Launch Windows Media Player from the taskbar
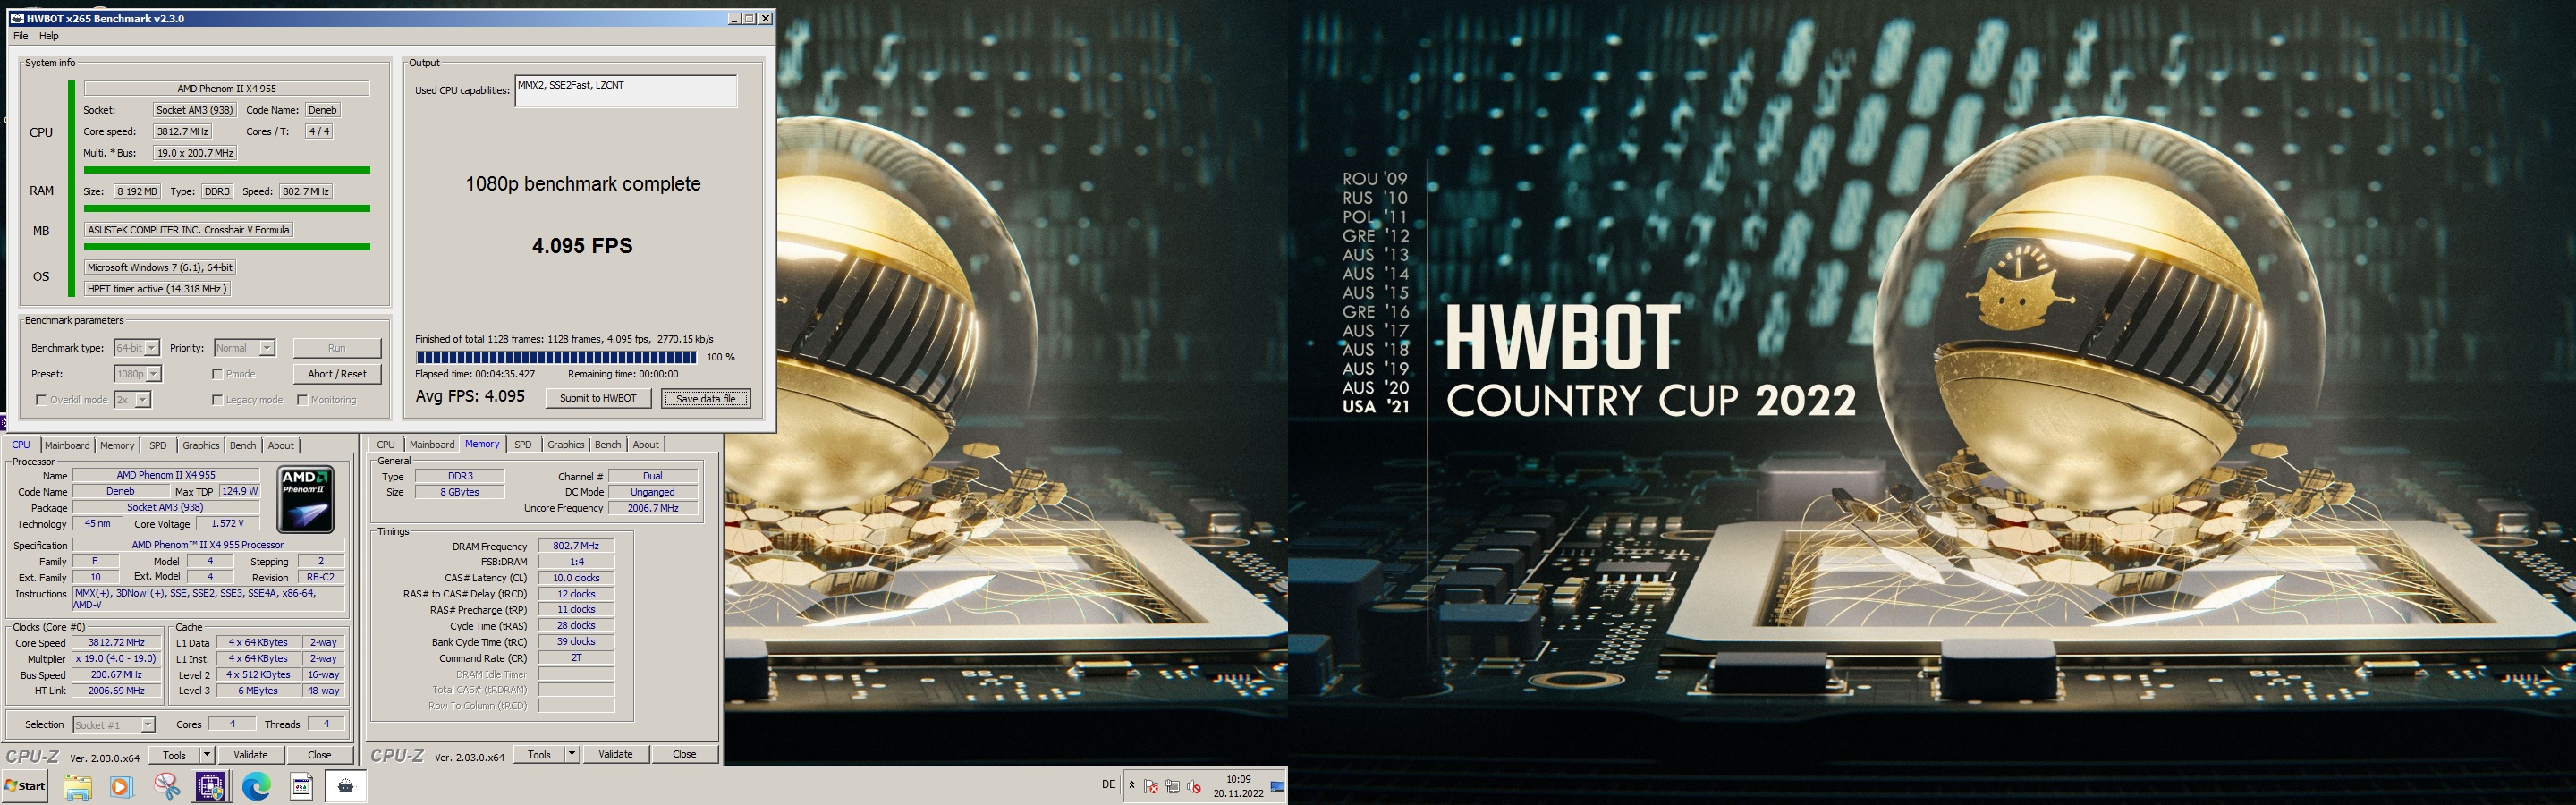Image resolution: width=2576 pixels, height=805 pixels. click(x=121, y=787)
